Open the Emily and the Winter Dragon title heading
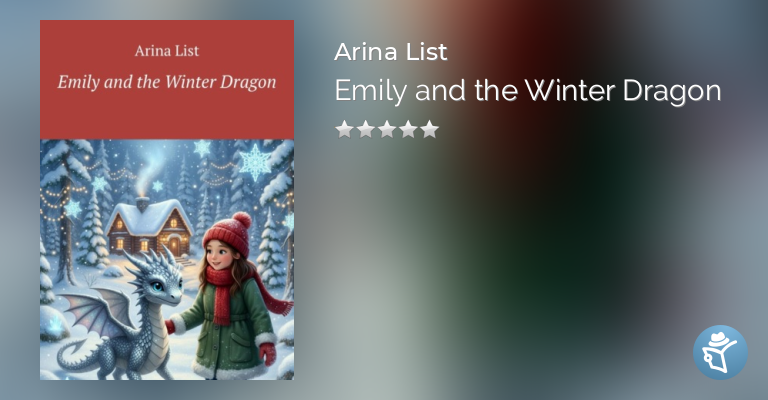This screenshot has width=768, height=400. [x=528, y=91]
